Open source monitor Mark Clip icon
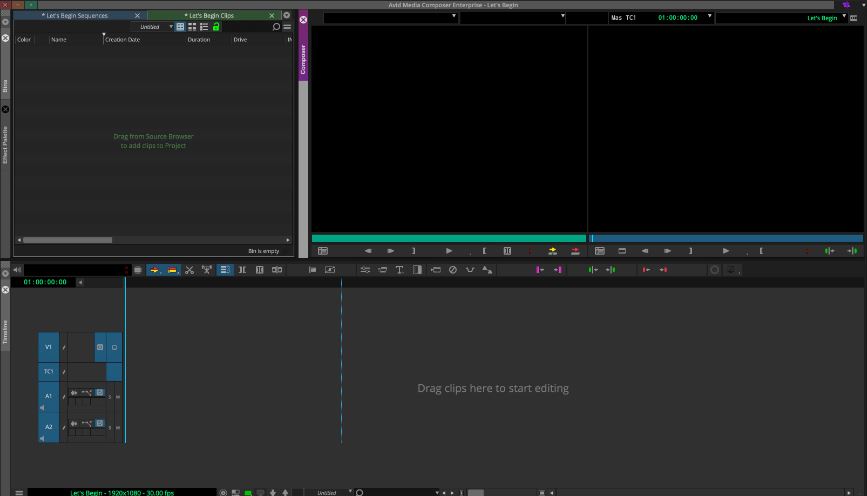Image resolution: width=867 pixels, height=496 pixels. click(507, 251)
